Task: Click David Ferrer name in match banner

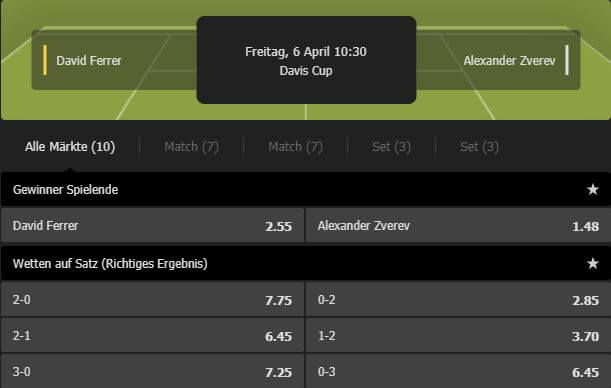Action: [89, 60]
